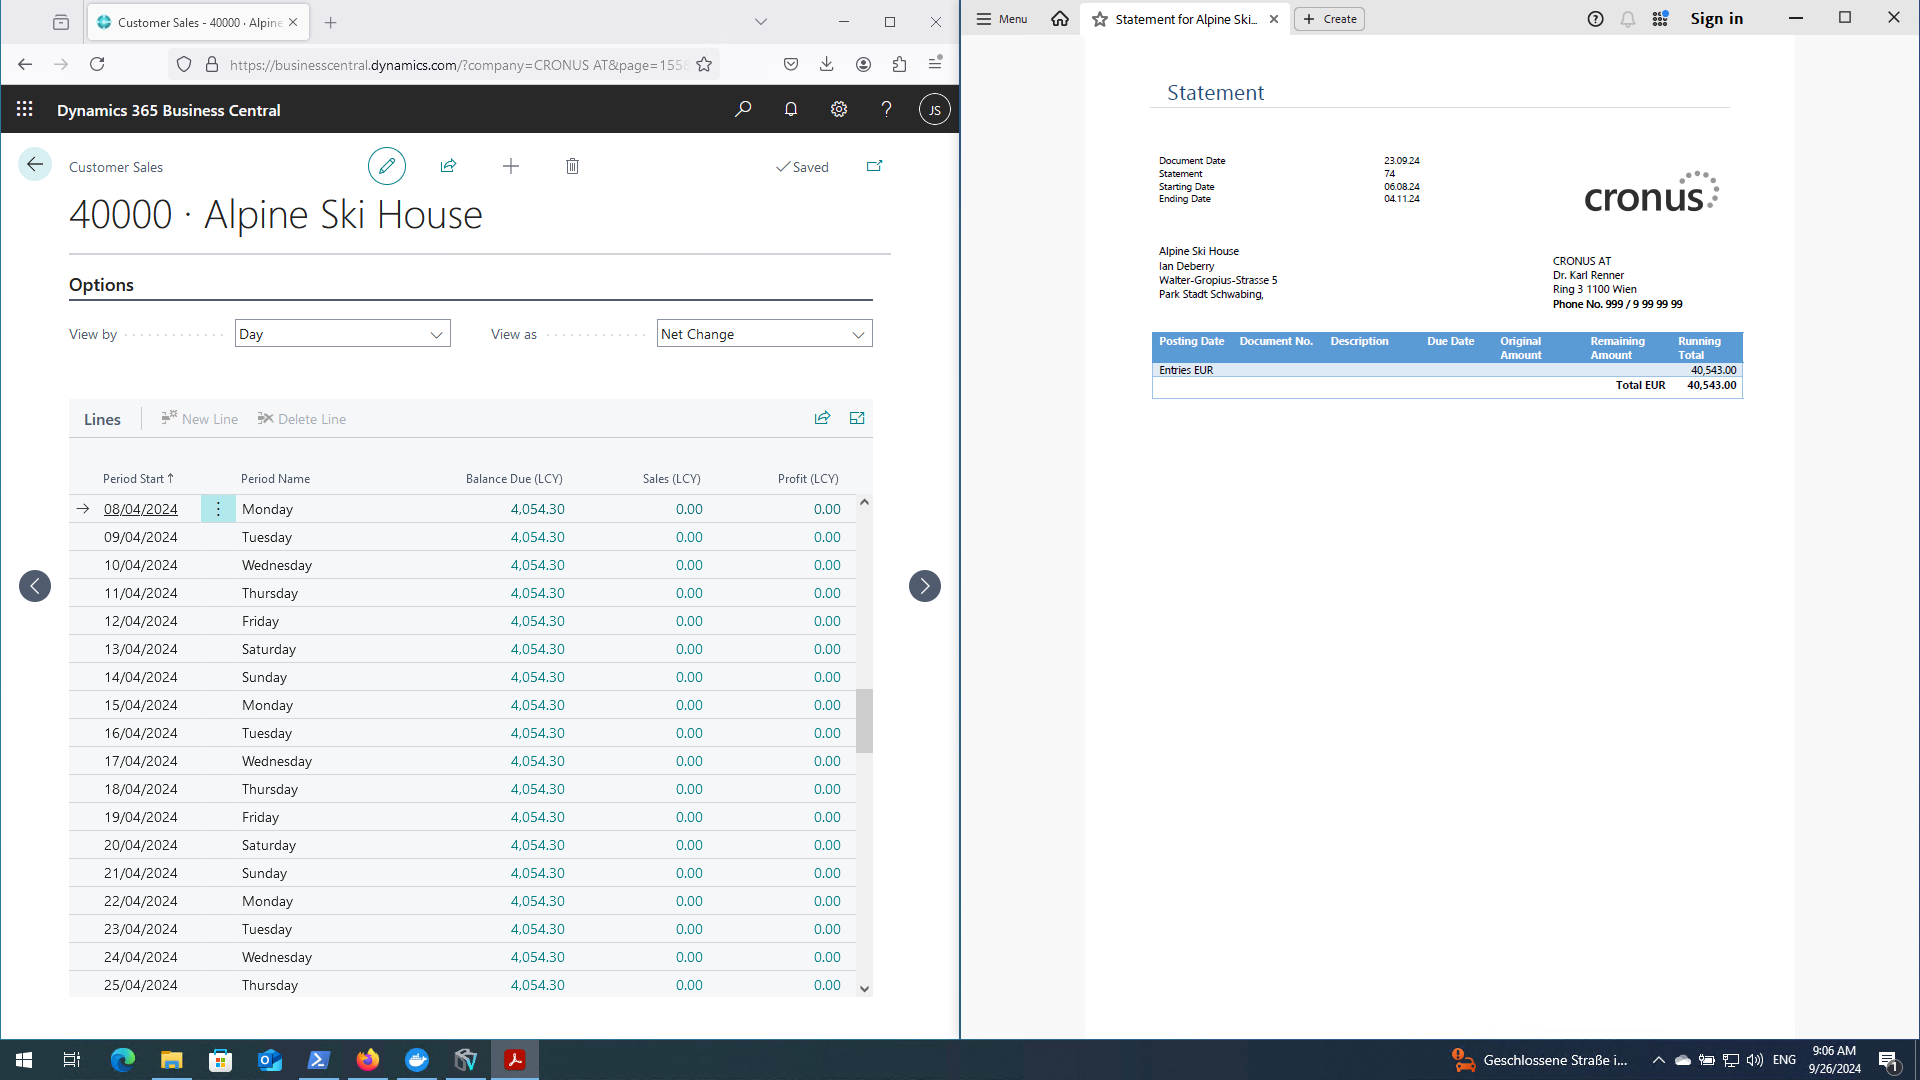Open Microsoft Edge from the taskbar
This screenshot has height=1080, width=1920.
(123, 1060)
